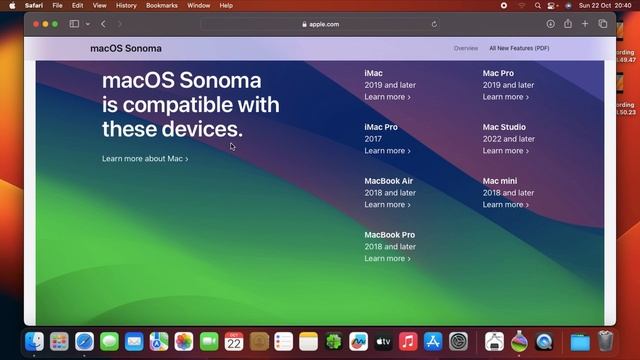Click the apple.com address bar
640x360 pixels.
coord(321,24)
